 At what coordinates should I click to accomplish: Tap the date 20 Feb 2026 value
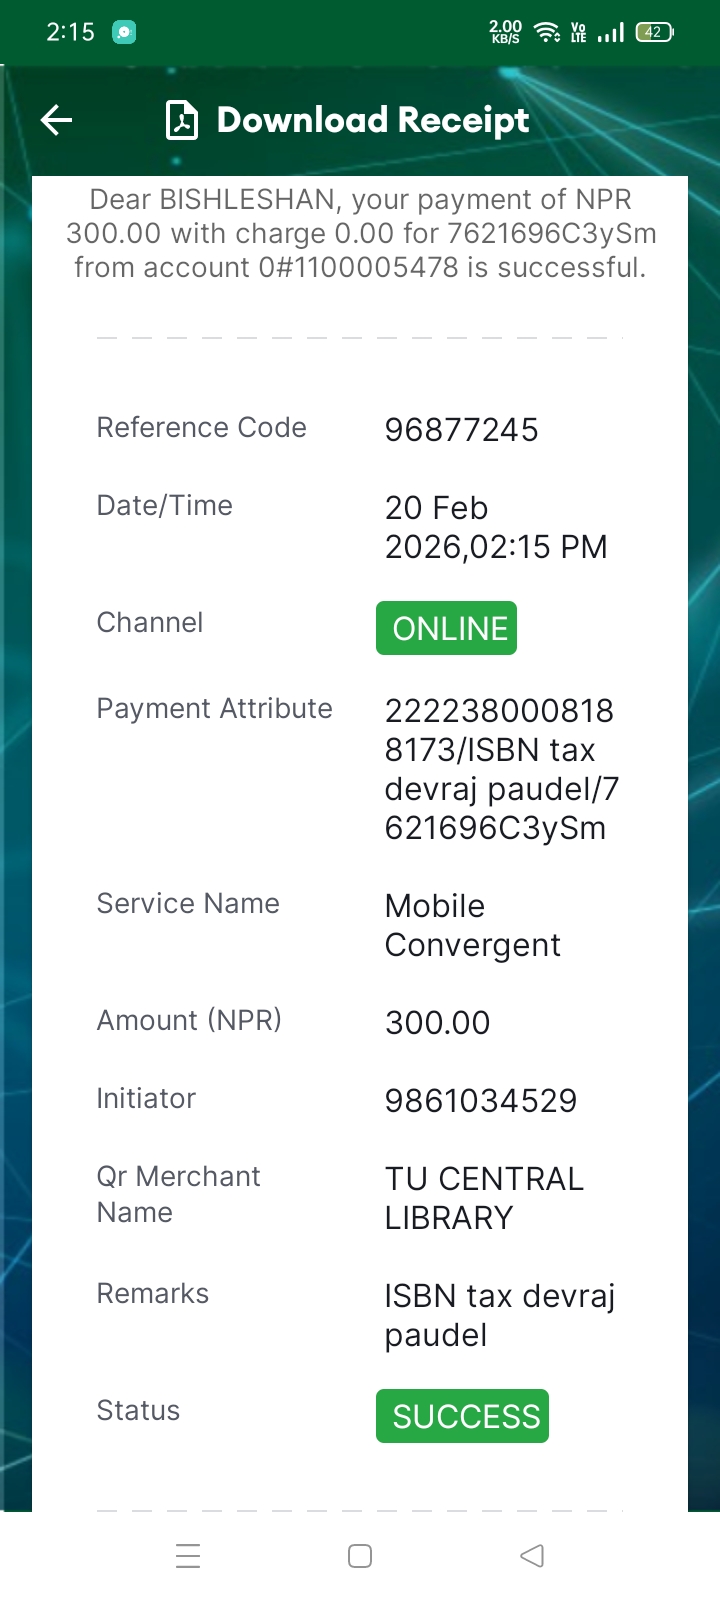pyautogui.click(x=495, y=527)
